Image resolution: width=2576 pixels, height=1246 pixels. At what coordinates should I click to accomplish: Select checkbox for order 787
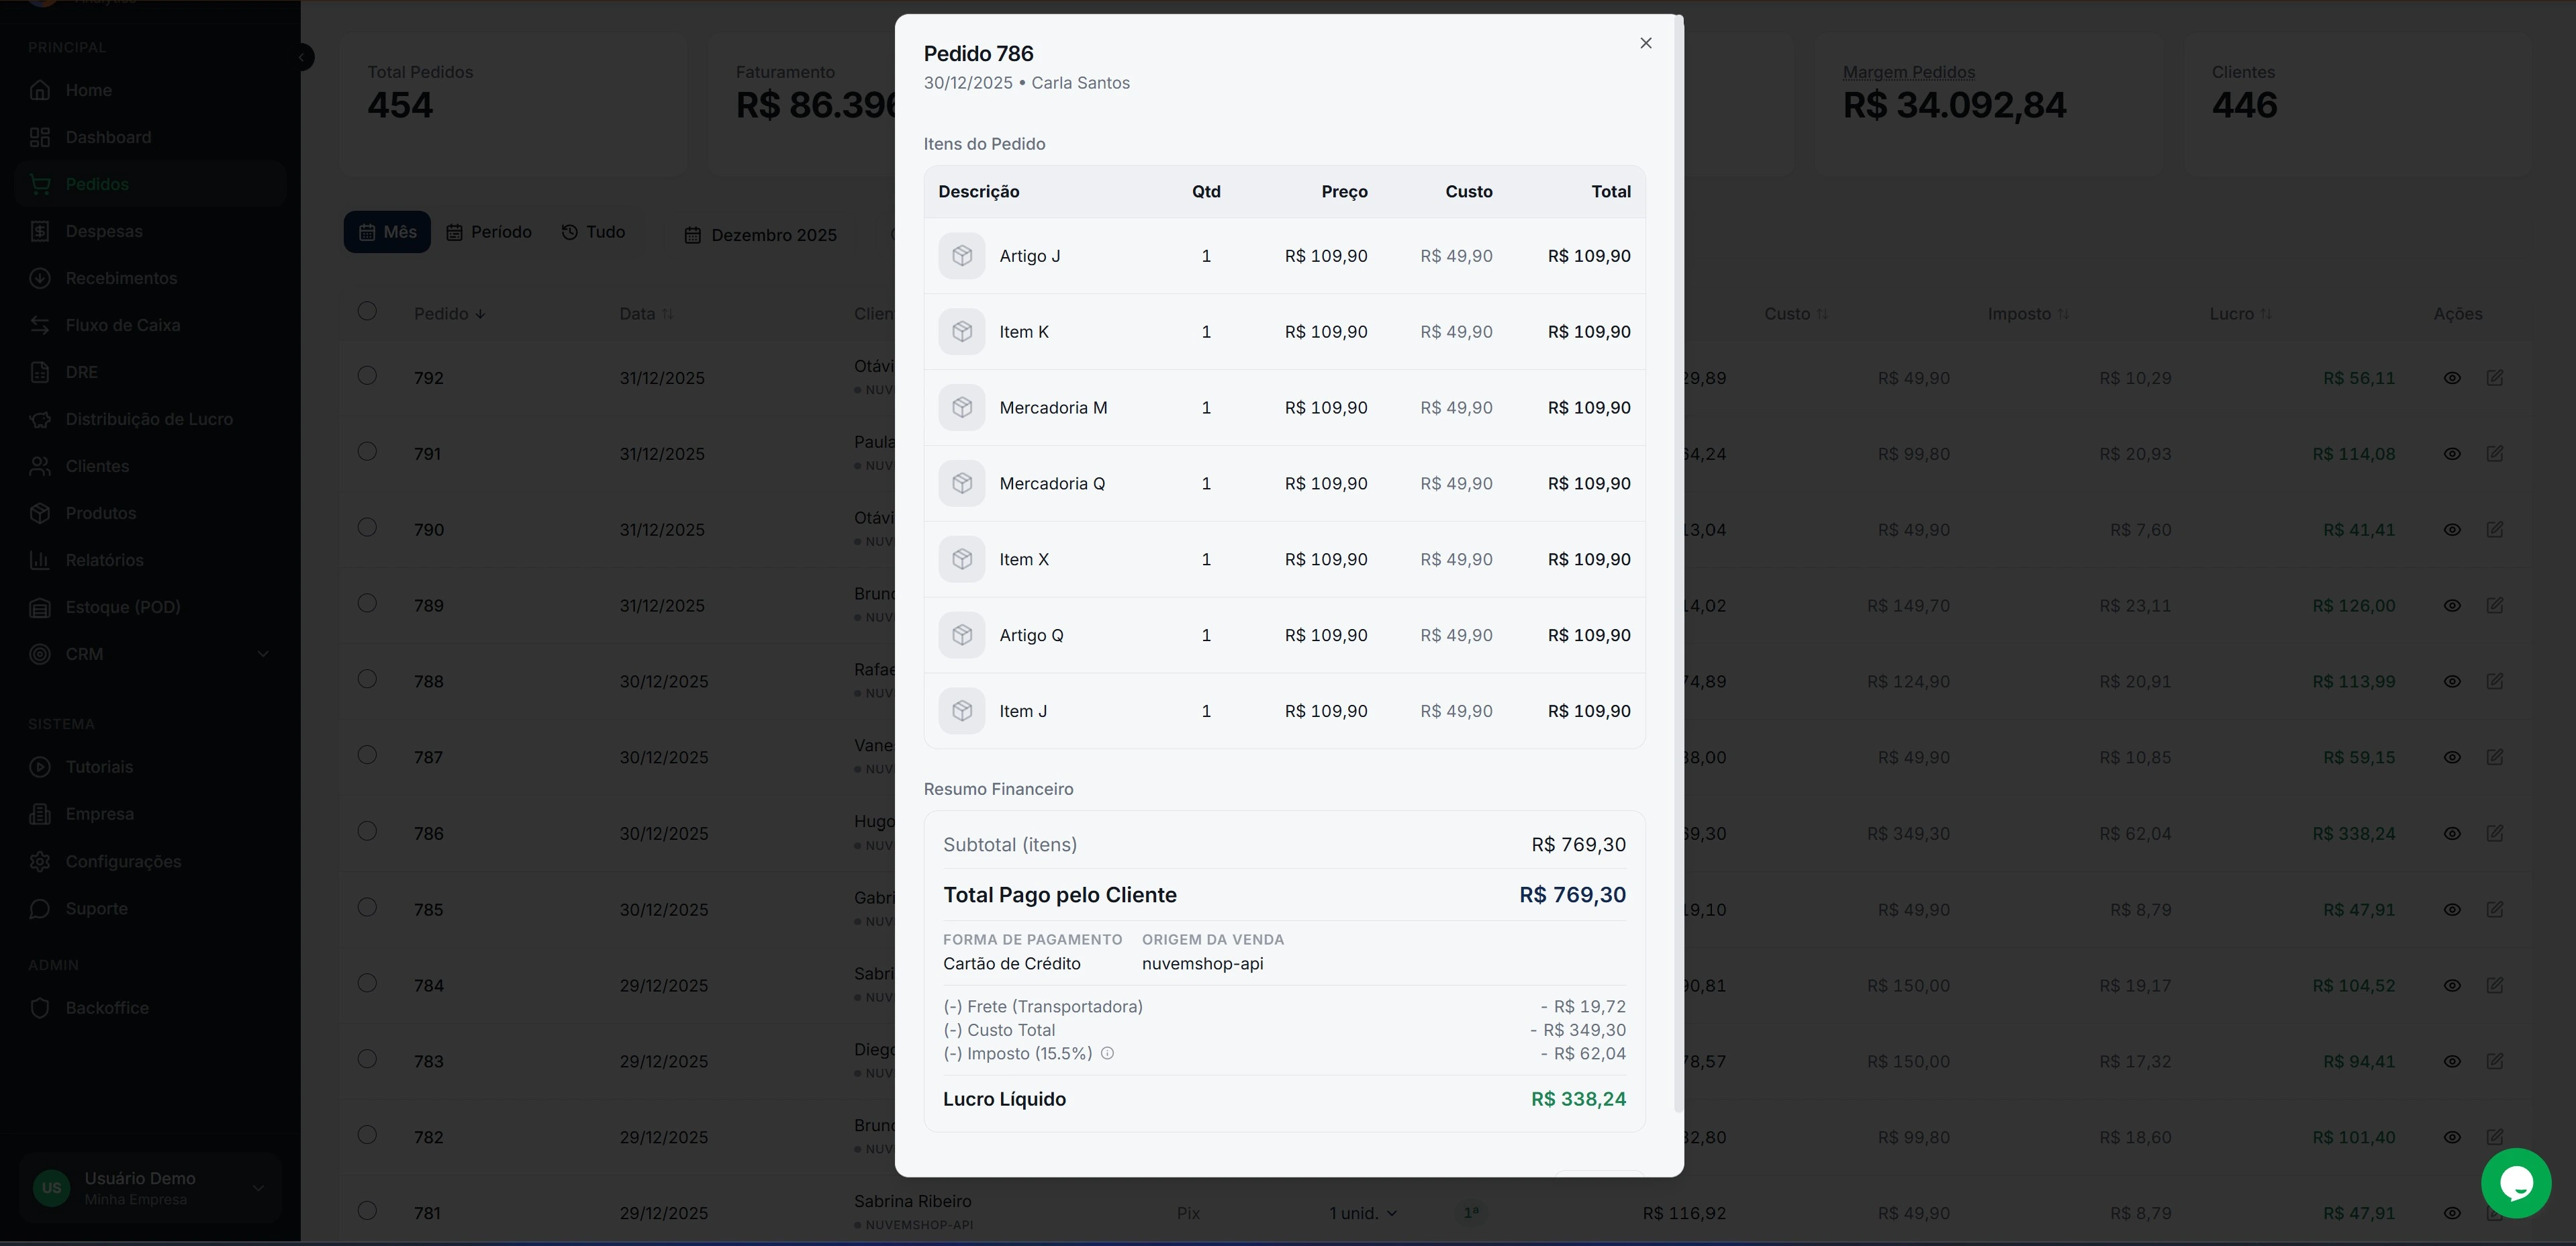(x=367, y=755)
